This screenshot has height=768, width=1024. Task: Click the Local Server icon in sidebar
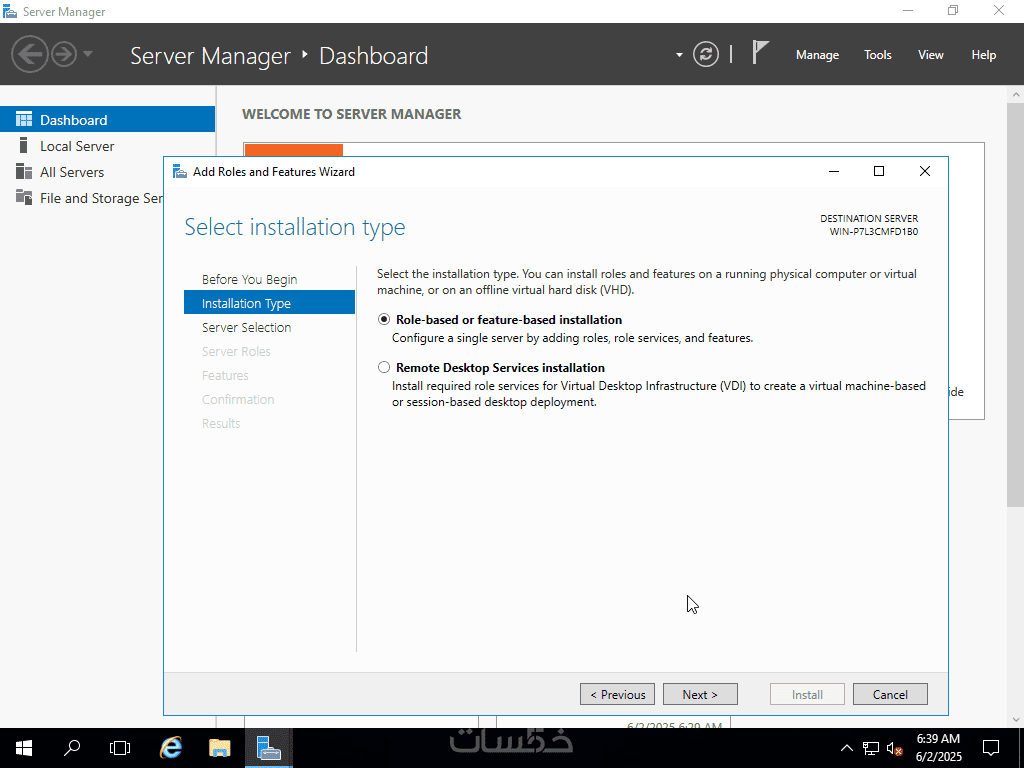coord(24,145)
